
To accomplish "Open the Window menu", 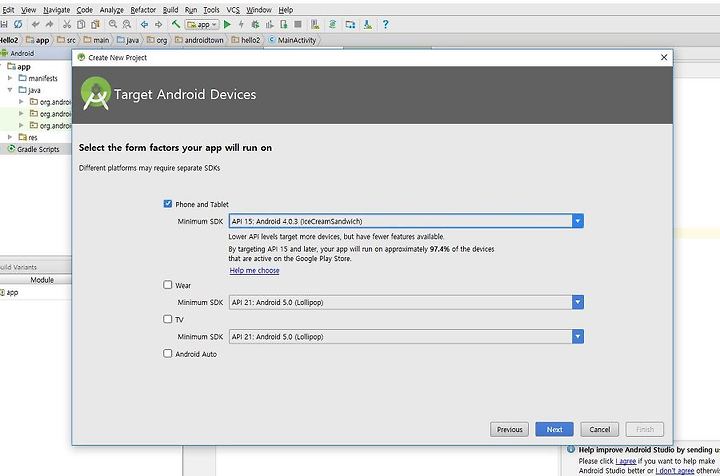I will (x=259, y=10).
